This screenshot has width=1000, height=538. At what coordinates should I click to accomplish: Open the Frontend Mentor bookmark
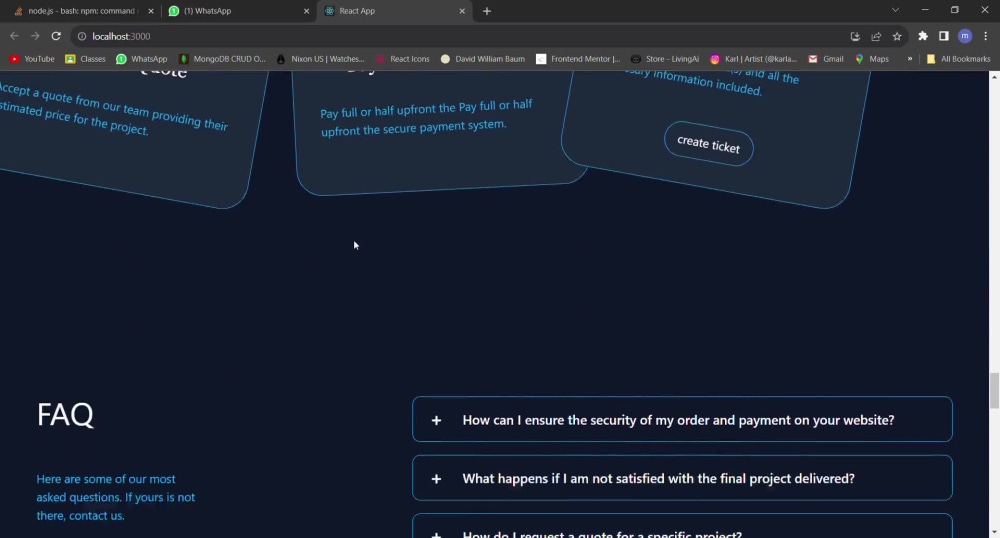pos(578,59)
